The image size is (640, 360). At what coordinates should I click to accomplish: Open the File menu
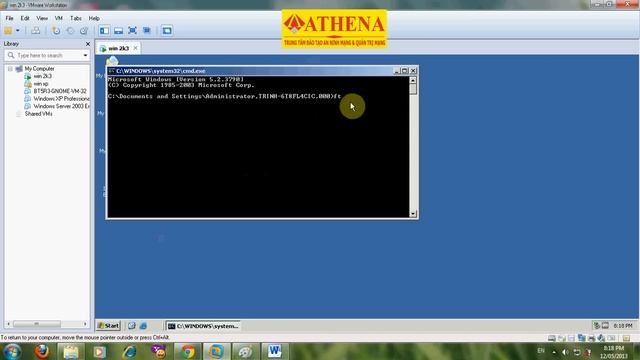pyautogui.click(x=9, y=18)
